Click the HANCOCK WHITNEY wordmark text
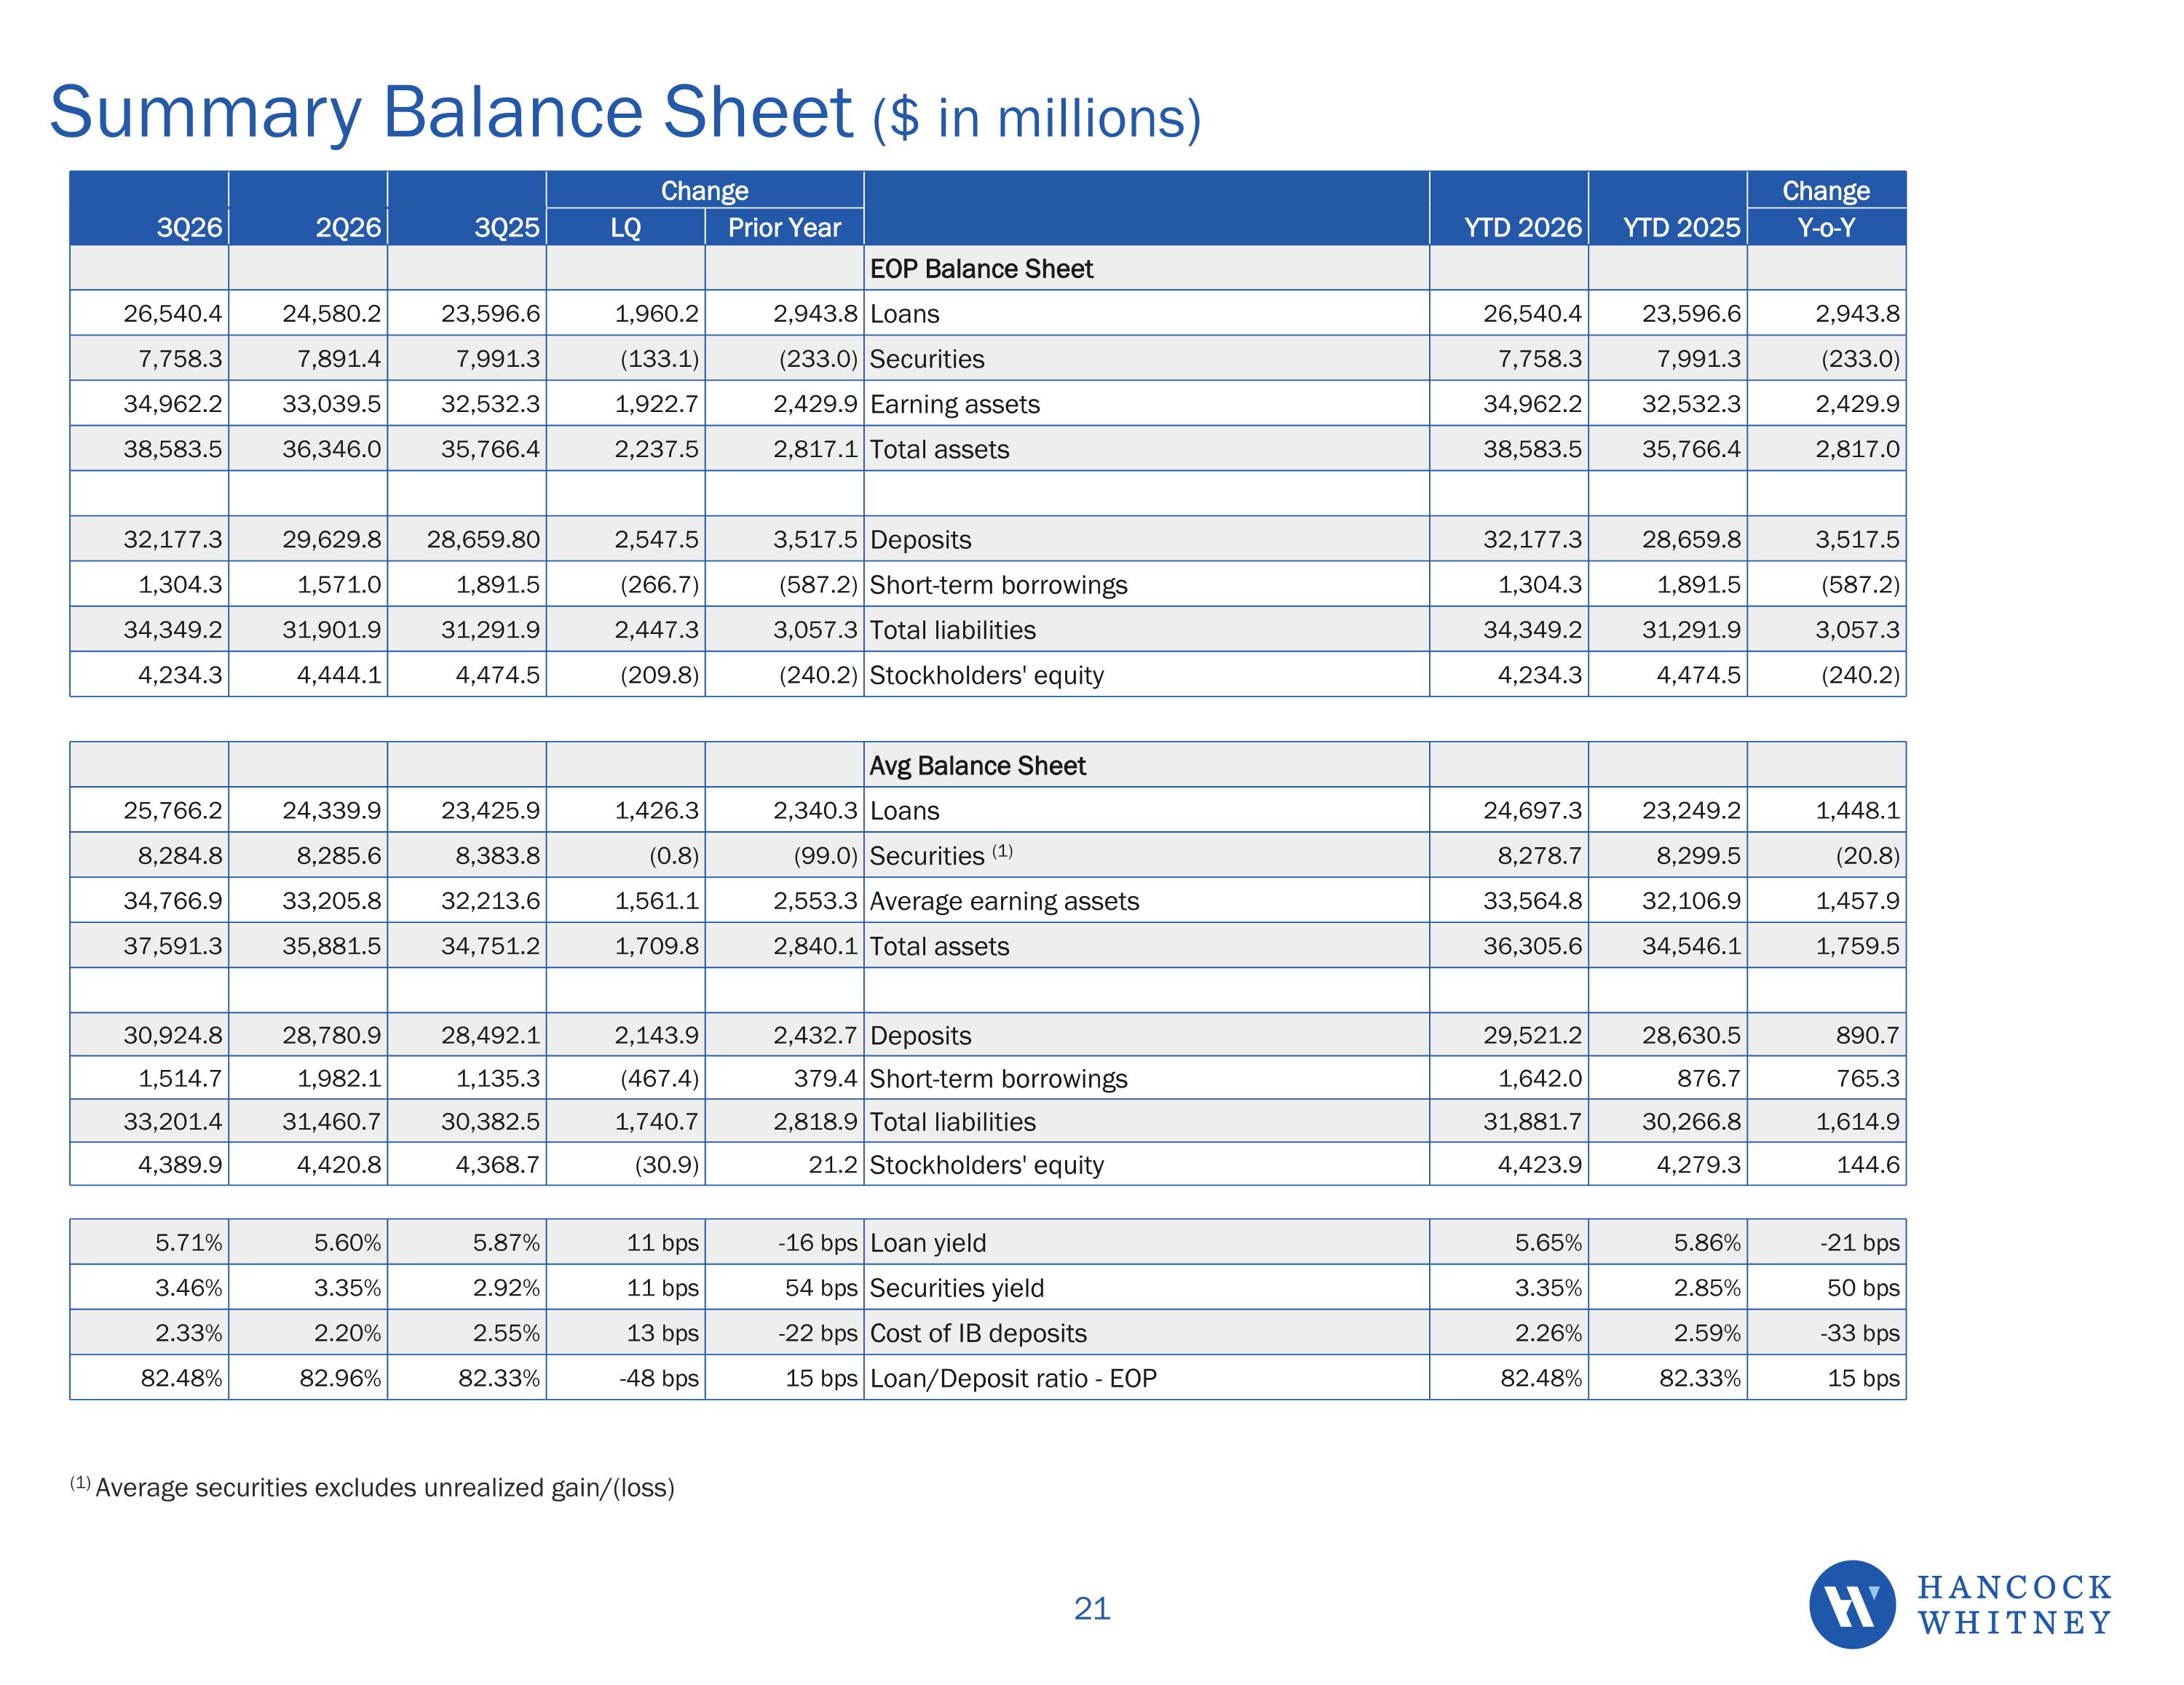Viewport: 2184px width, 1685px height. (x=2014, y=1604)
